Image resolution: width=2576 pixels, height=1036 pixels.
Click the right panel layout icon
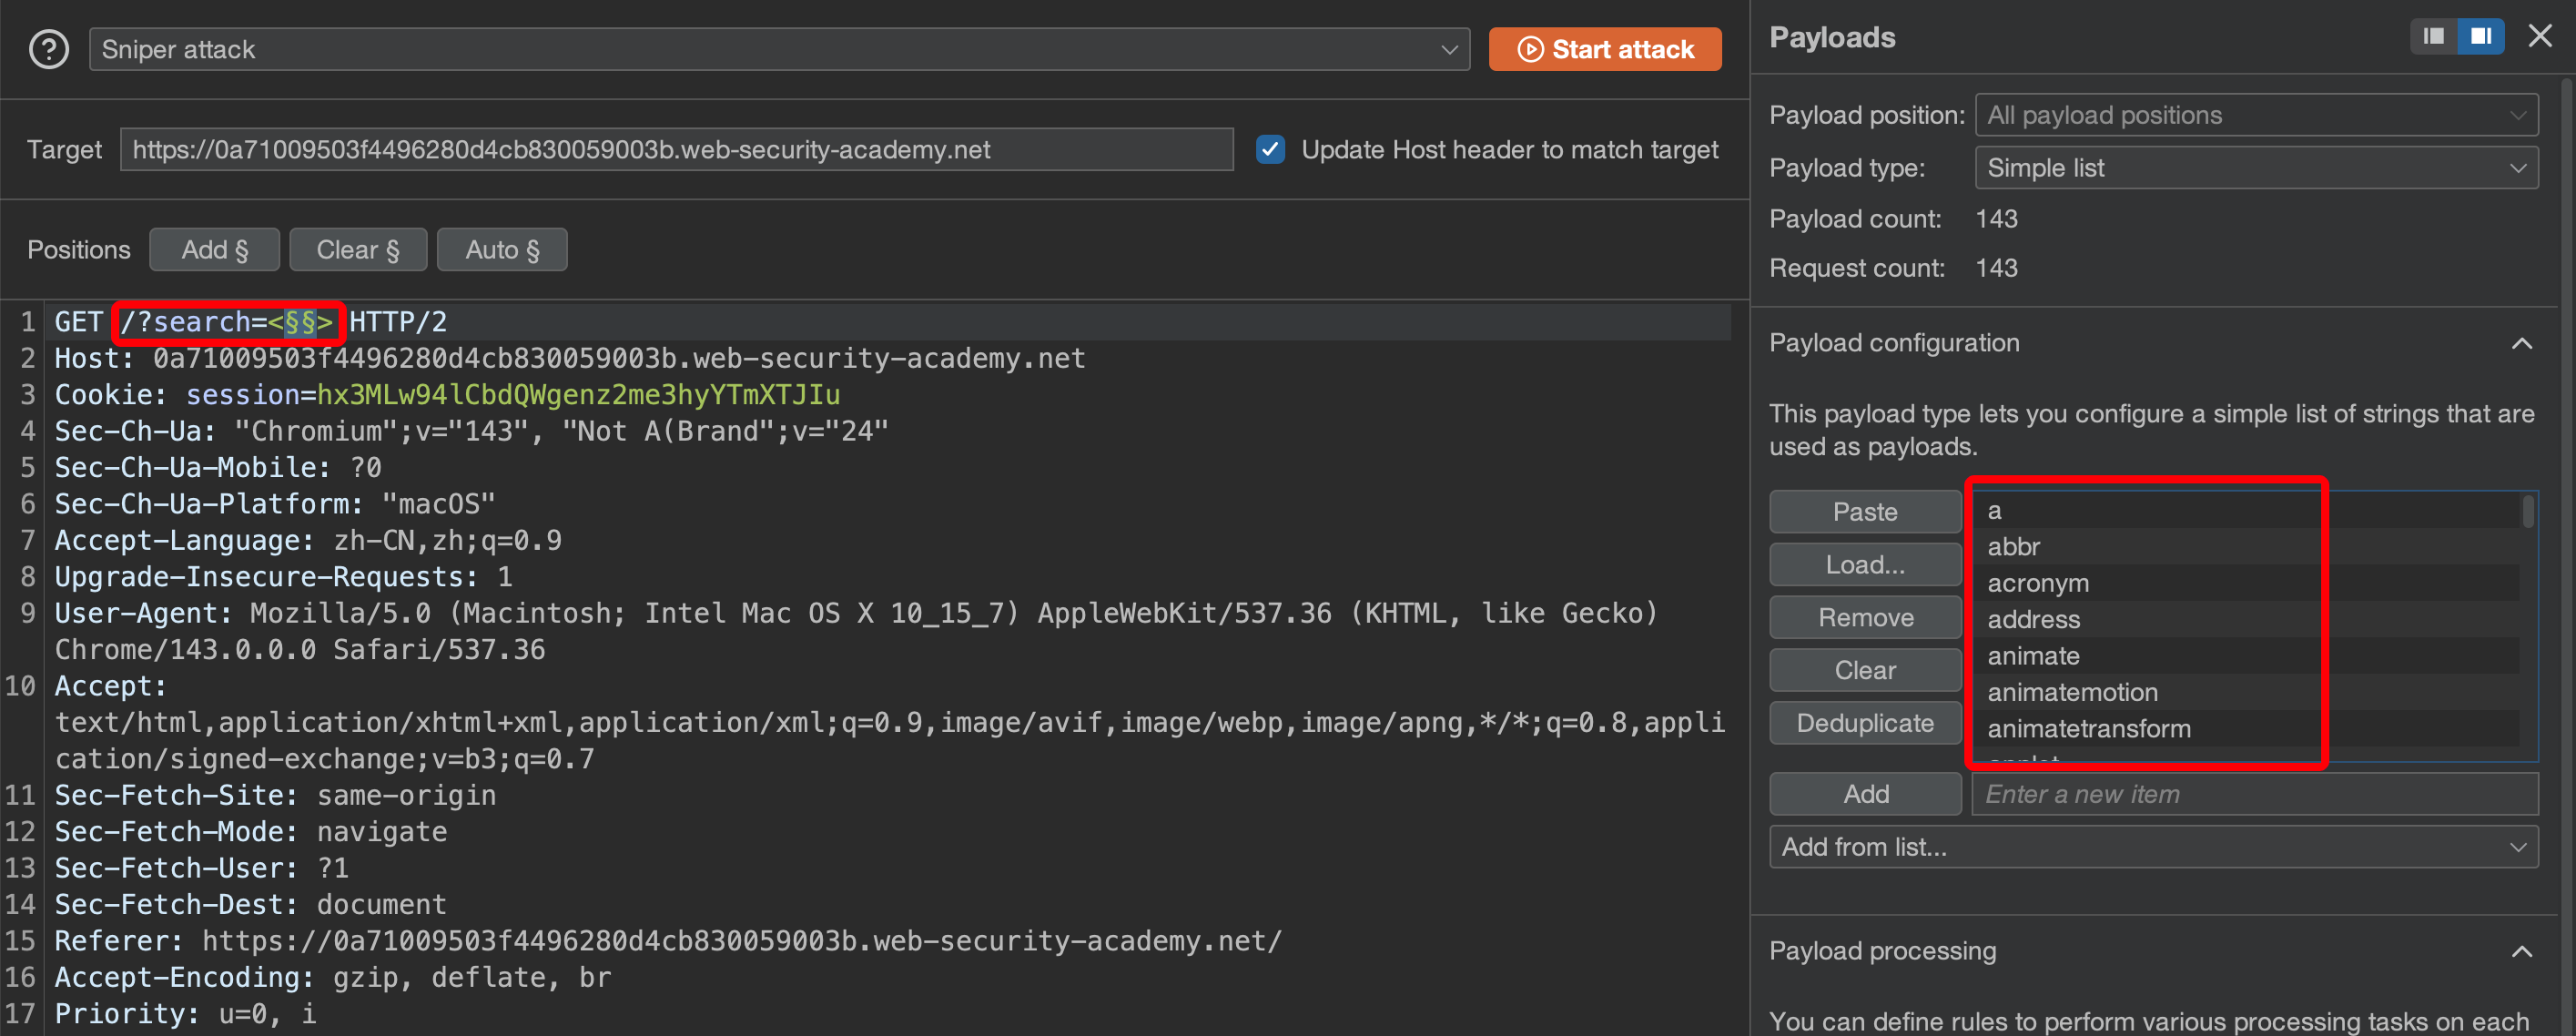(x=2481, y=37)
